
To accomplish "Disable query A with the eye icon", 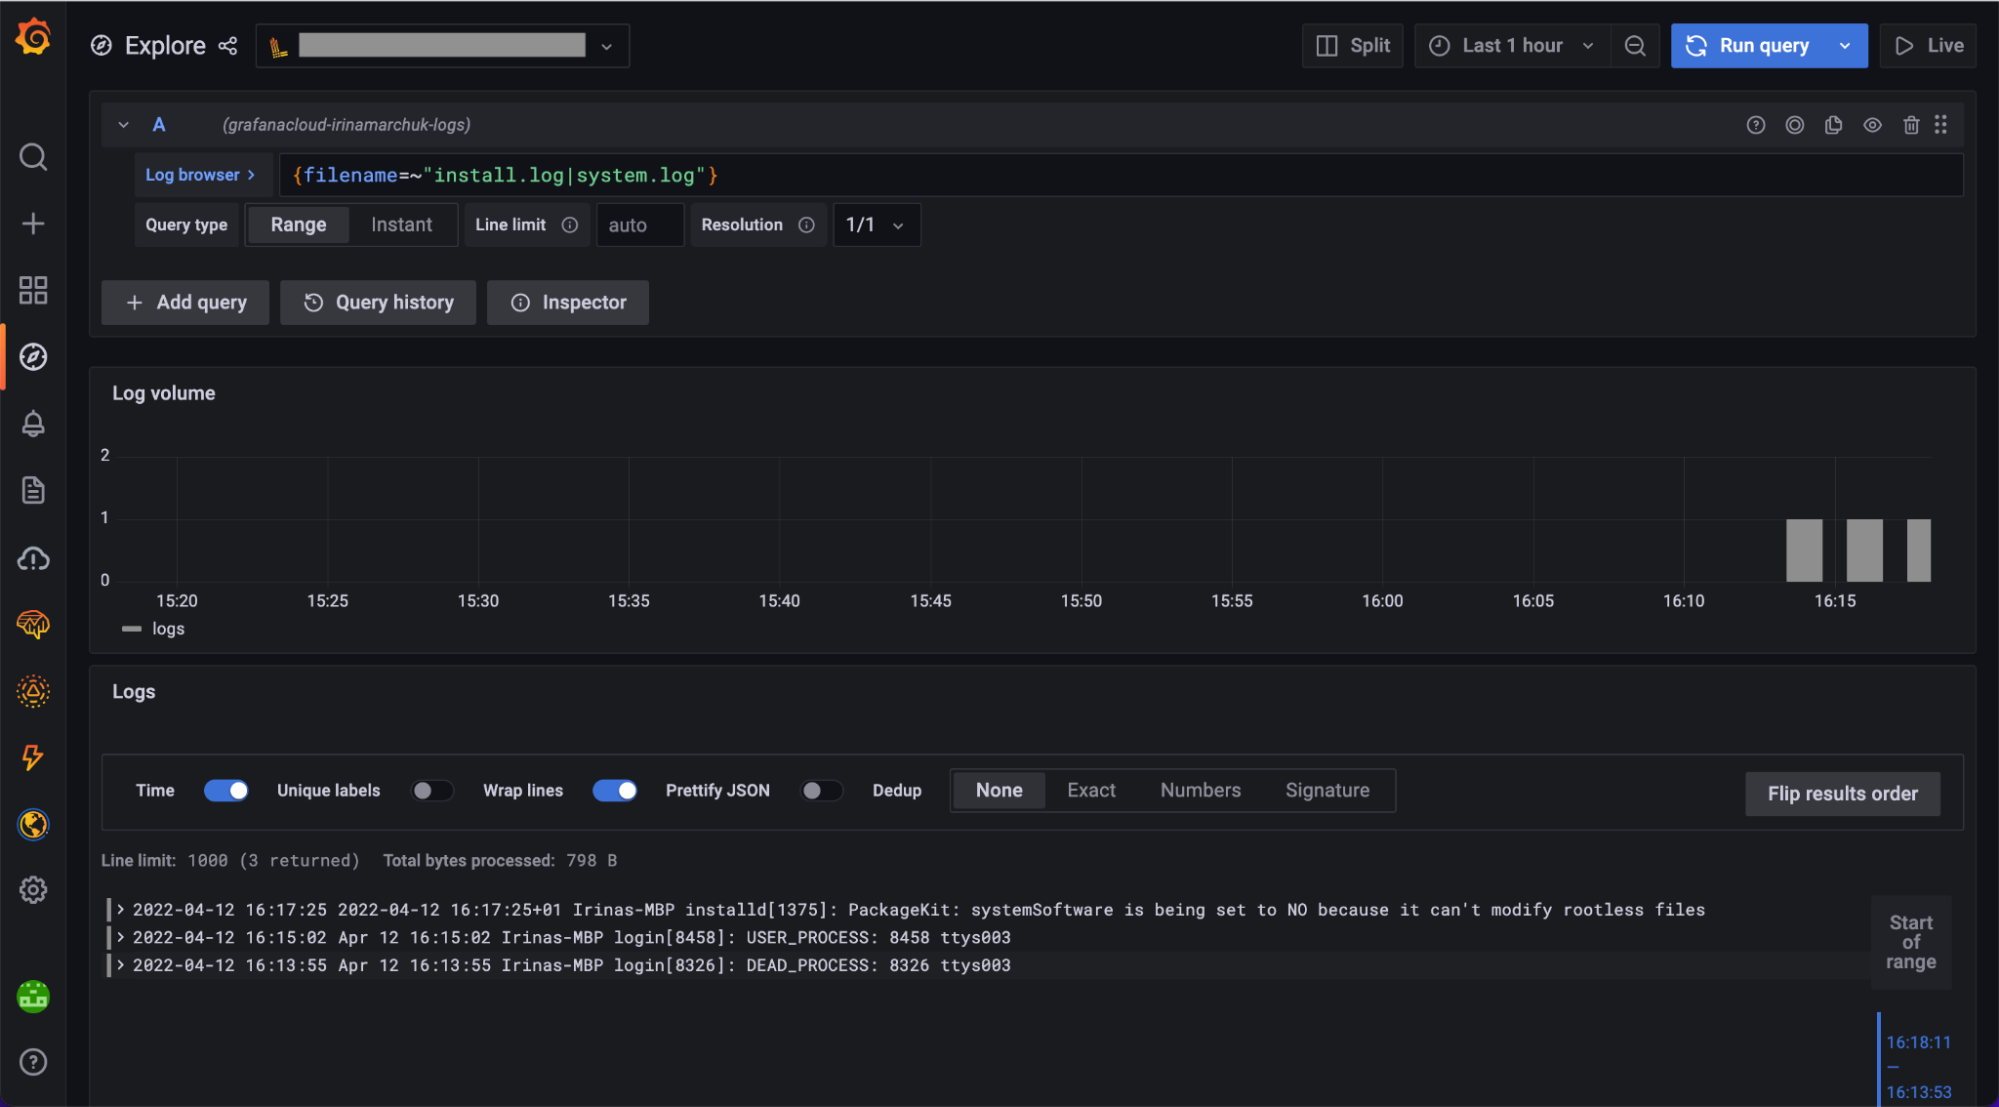I will [1872, 124].
